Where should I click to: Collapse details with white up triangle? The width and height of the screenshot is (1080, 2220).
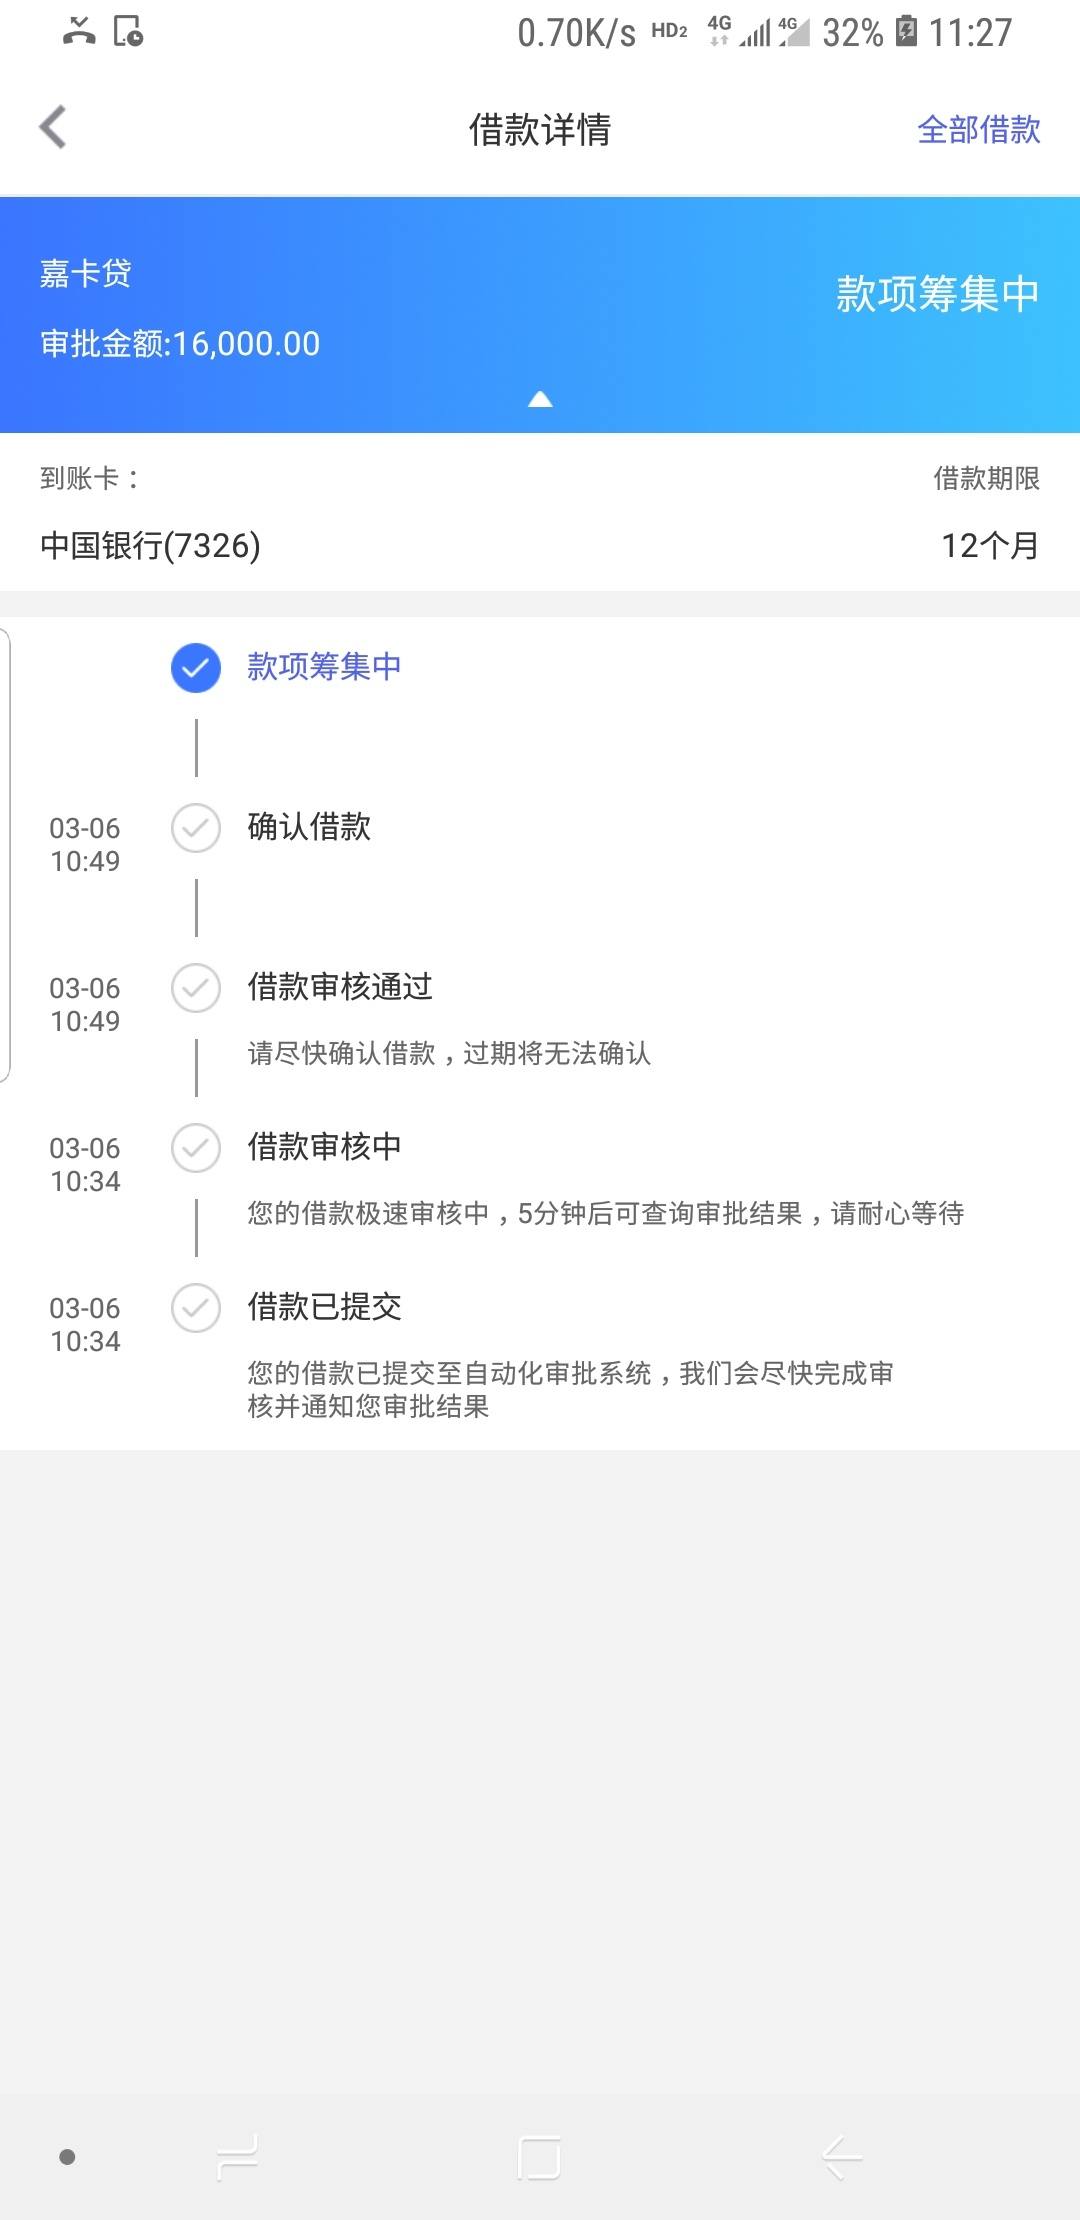click(540, 399)
